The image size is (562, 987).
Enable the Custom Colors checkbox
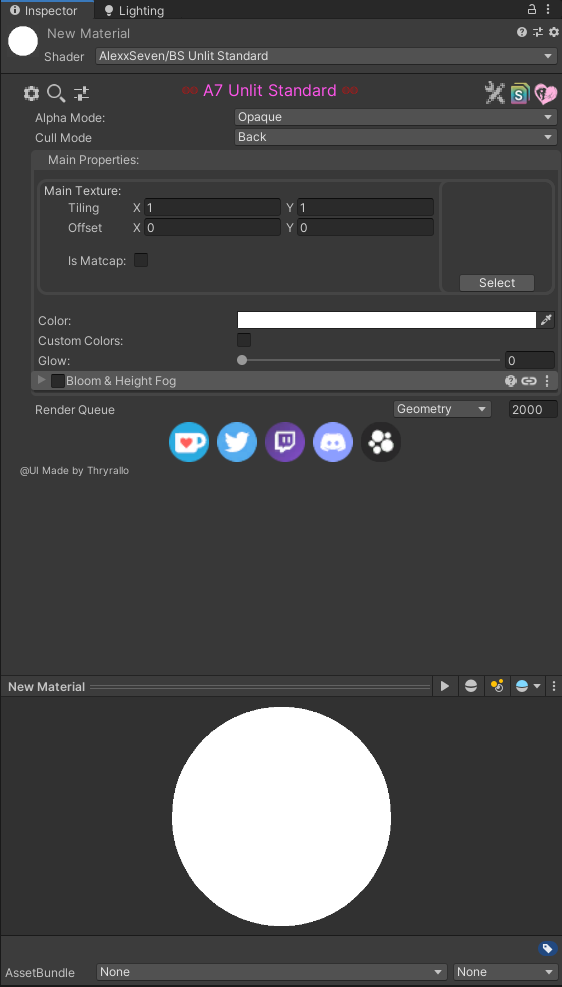tap(244, 340)
